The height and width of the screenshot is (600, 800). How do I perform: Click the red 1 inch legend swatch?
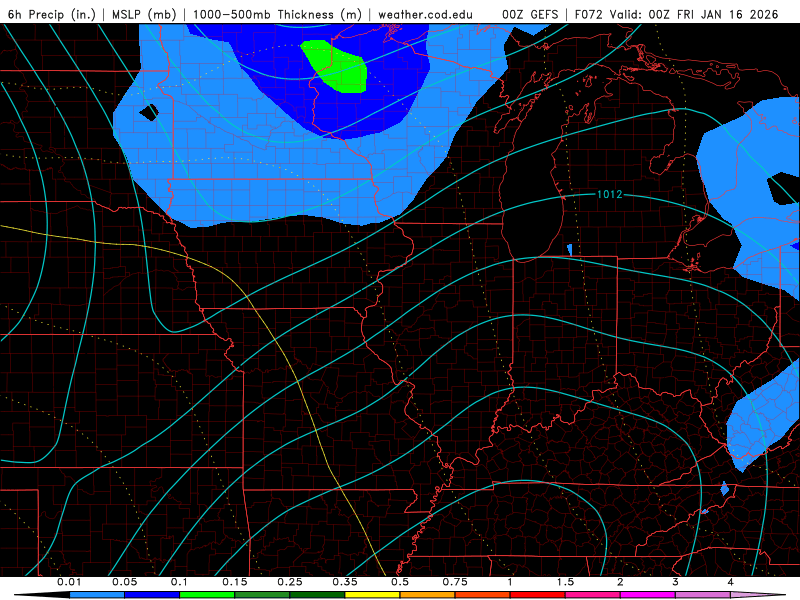click(x=538, y=595)
